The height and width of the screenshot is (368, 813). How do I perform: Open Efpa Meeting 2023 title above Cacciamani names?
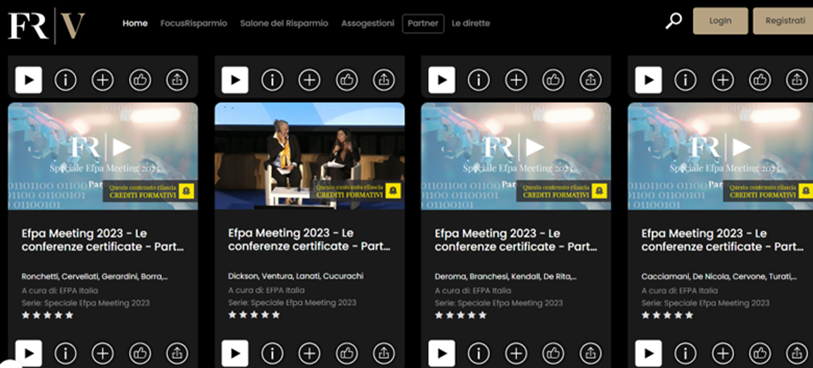coord(723,240)
